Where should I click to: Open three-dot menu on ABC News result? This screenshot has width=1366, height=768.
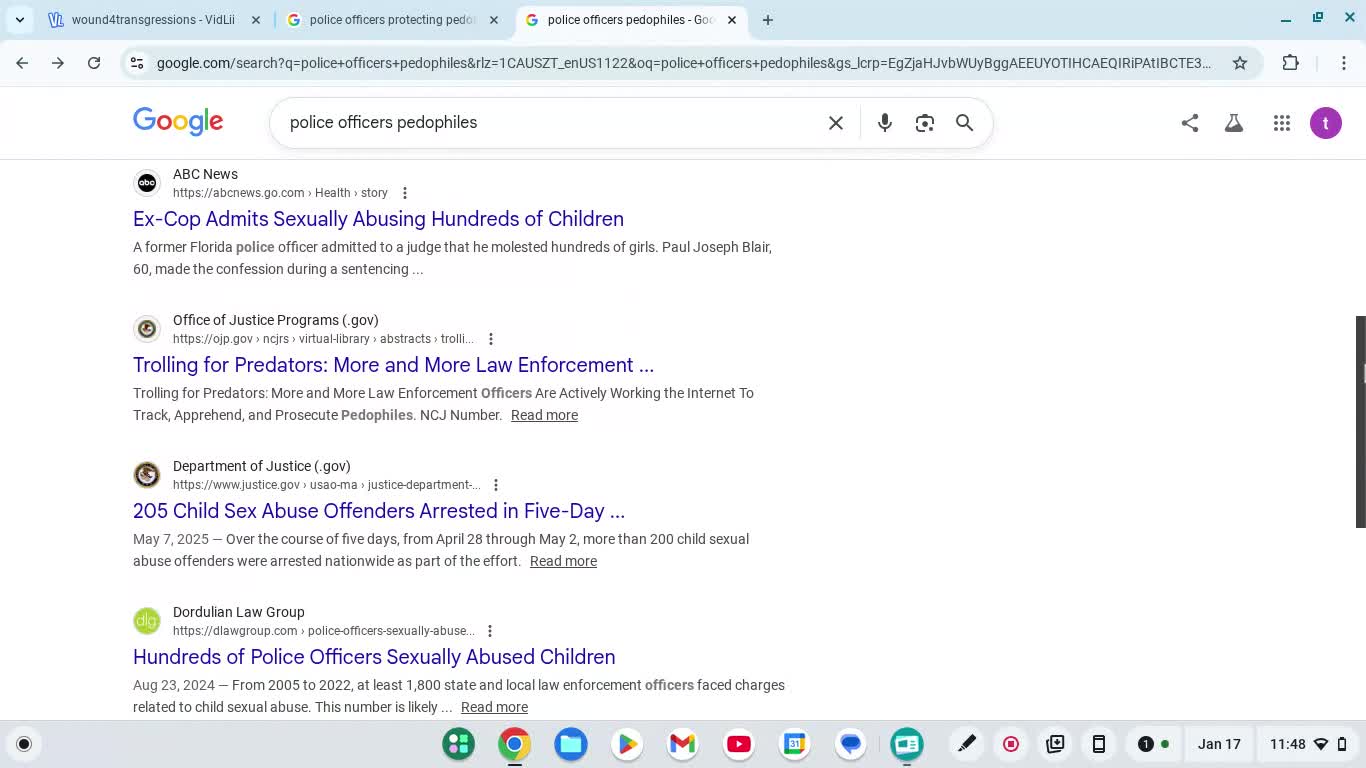coord(405,192)
